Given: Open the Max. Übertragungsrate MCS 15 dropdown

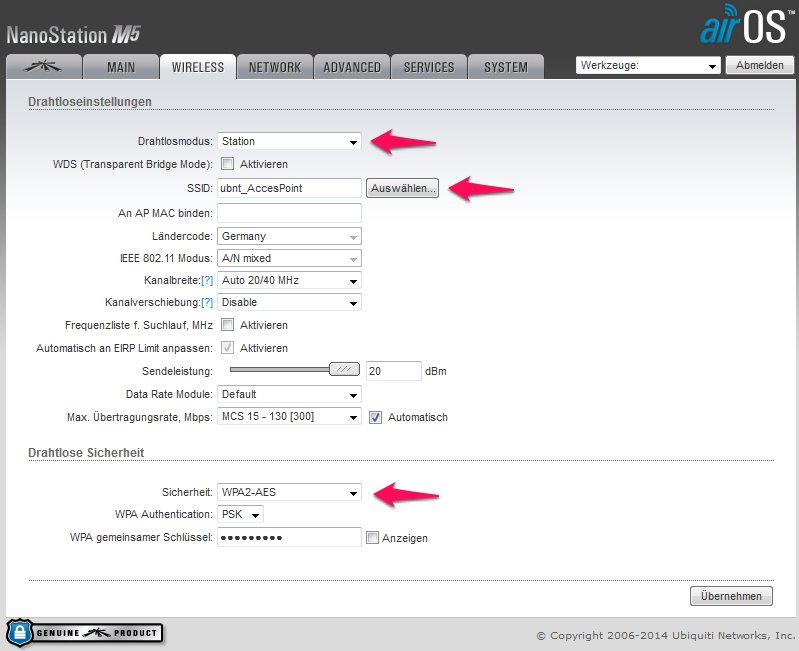Looking at the screenshot, I should pos(289,416).
